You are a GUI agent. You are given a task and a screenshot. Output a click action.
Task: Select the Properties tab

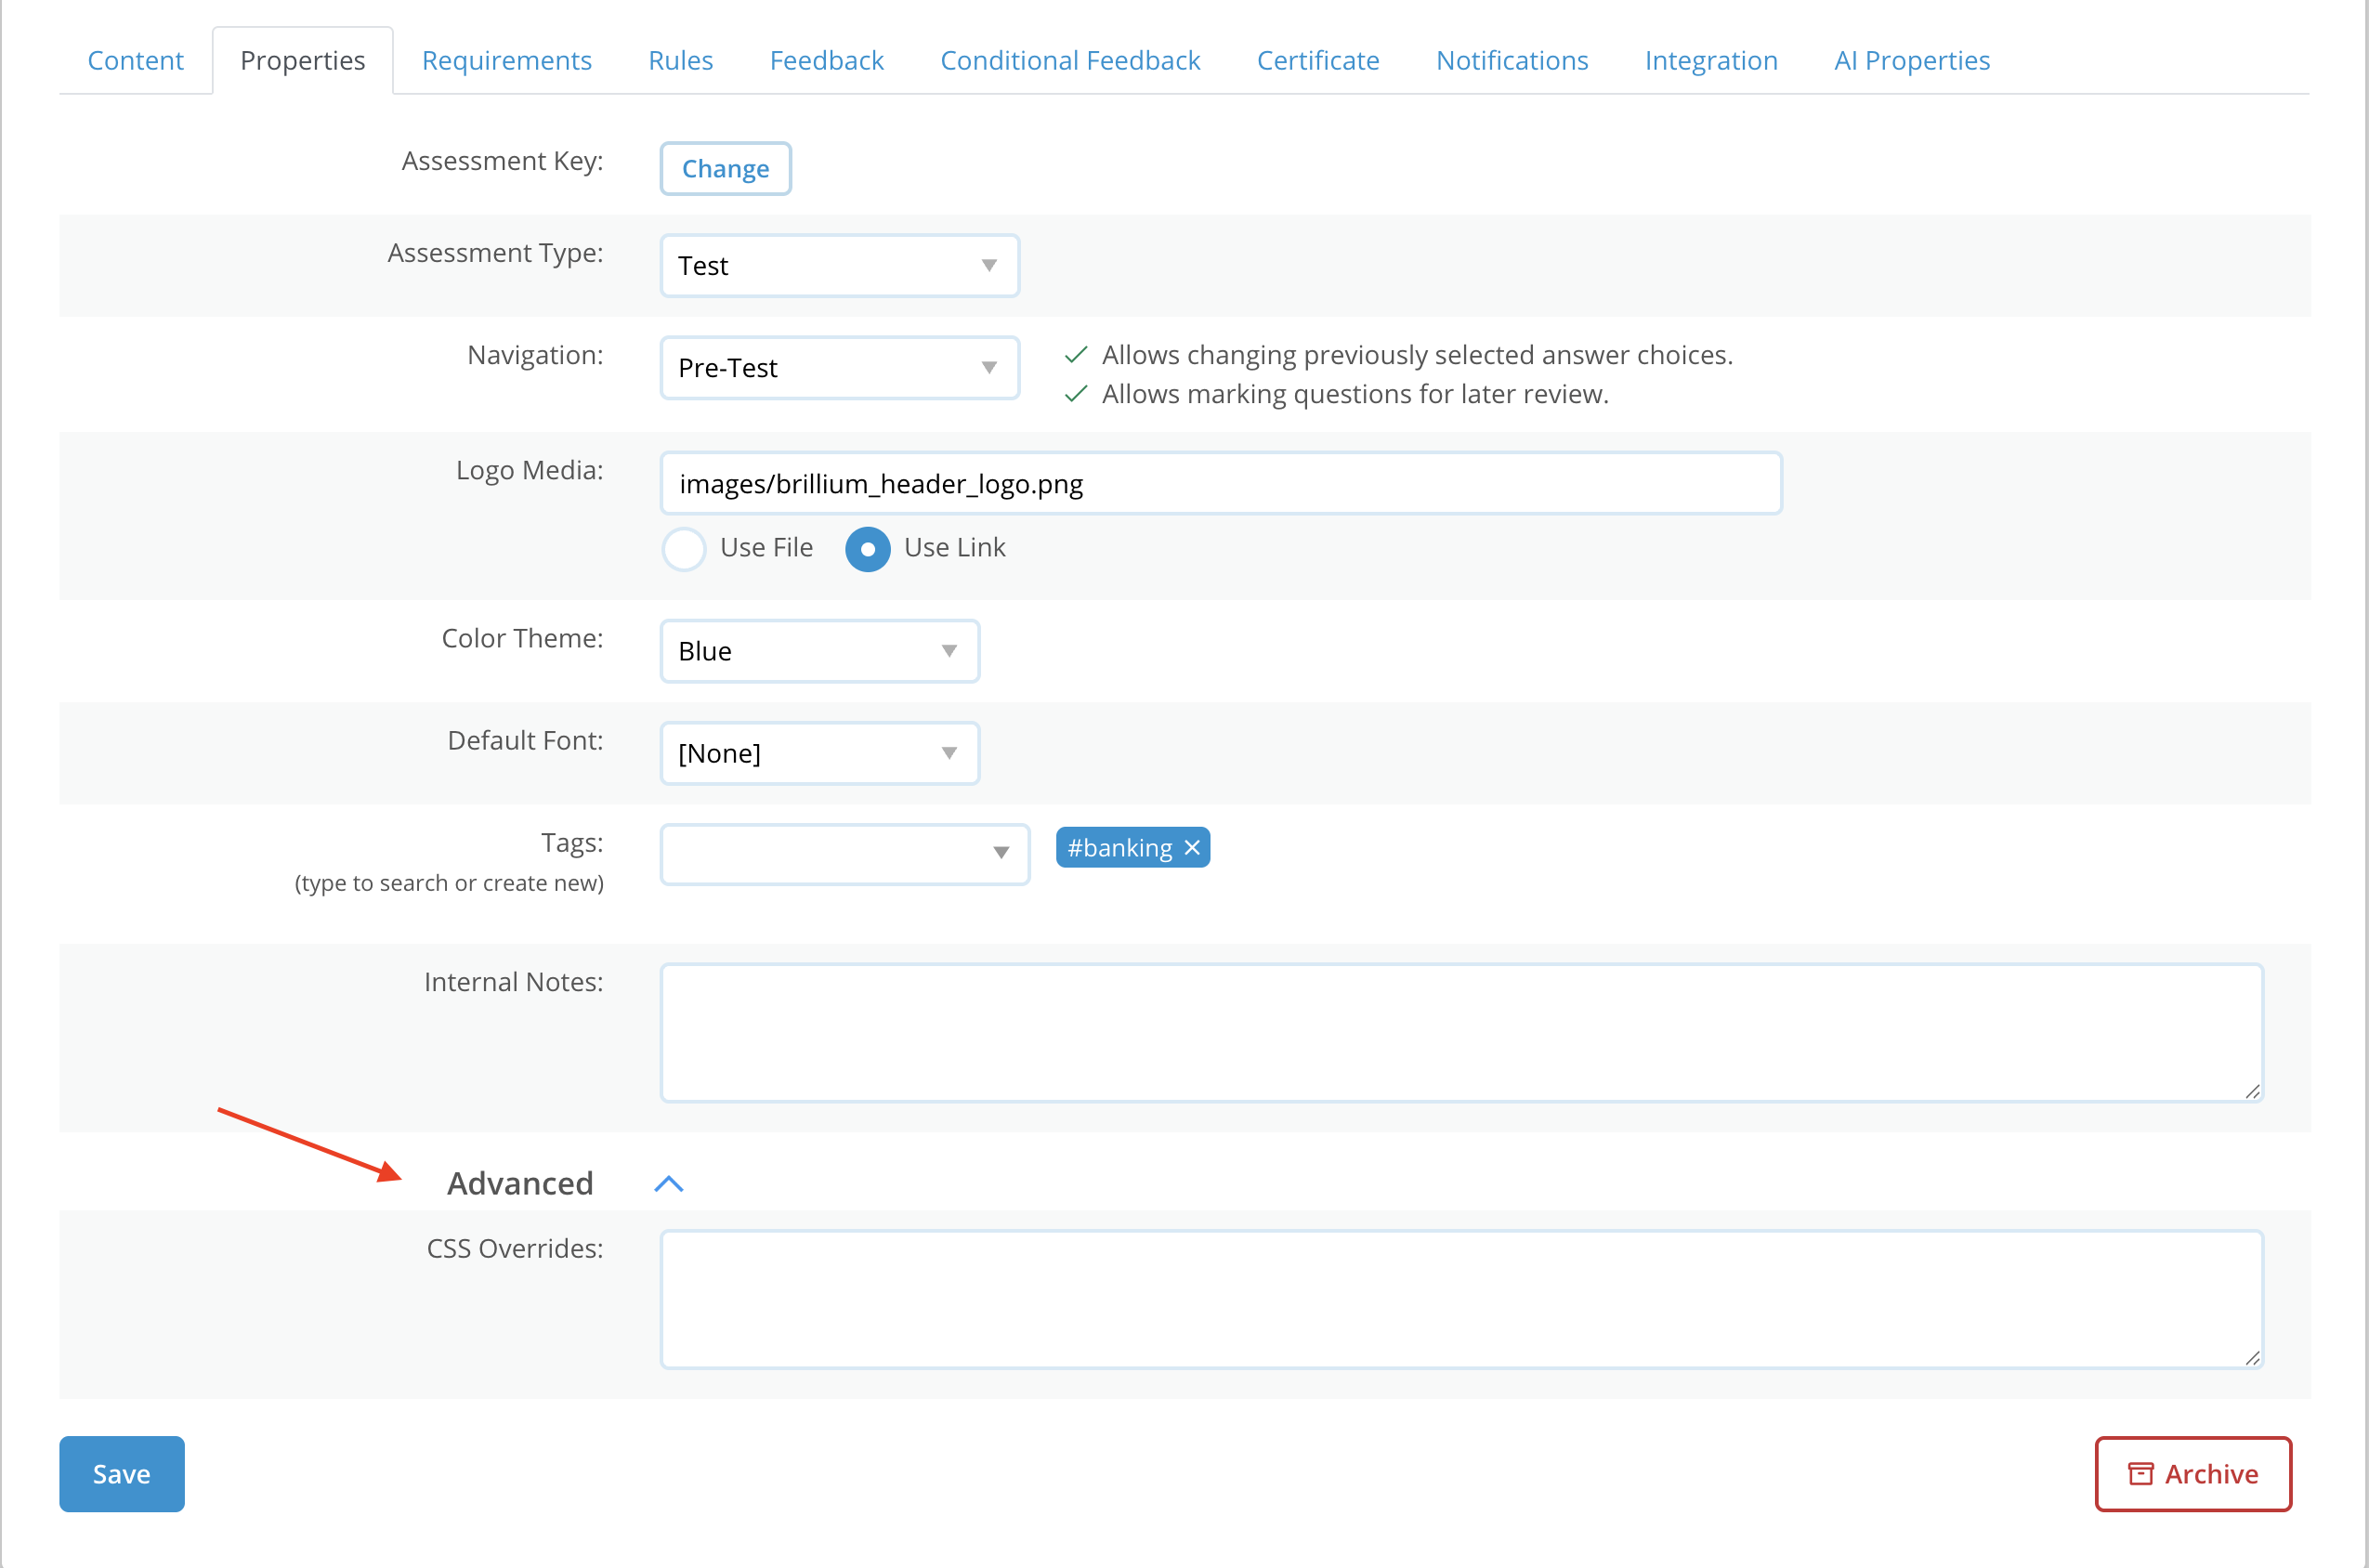pyautogui.click(x=303, y=61)
